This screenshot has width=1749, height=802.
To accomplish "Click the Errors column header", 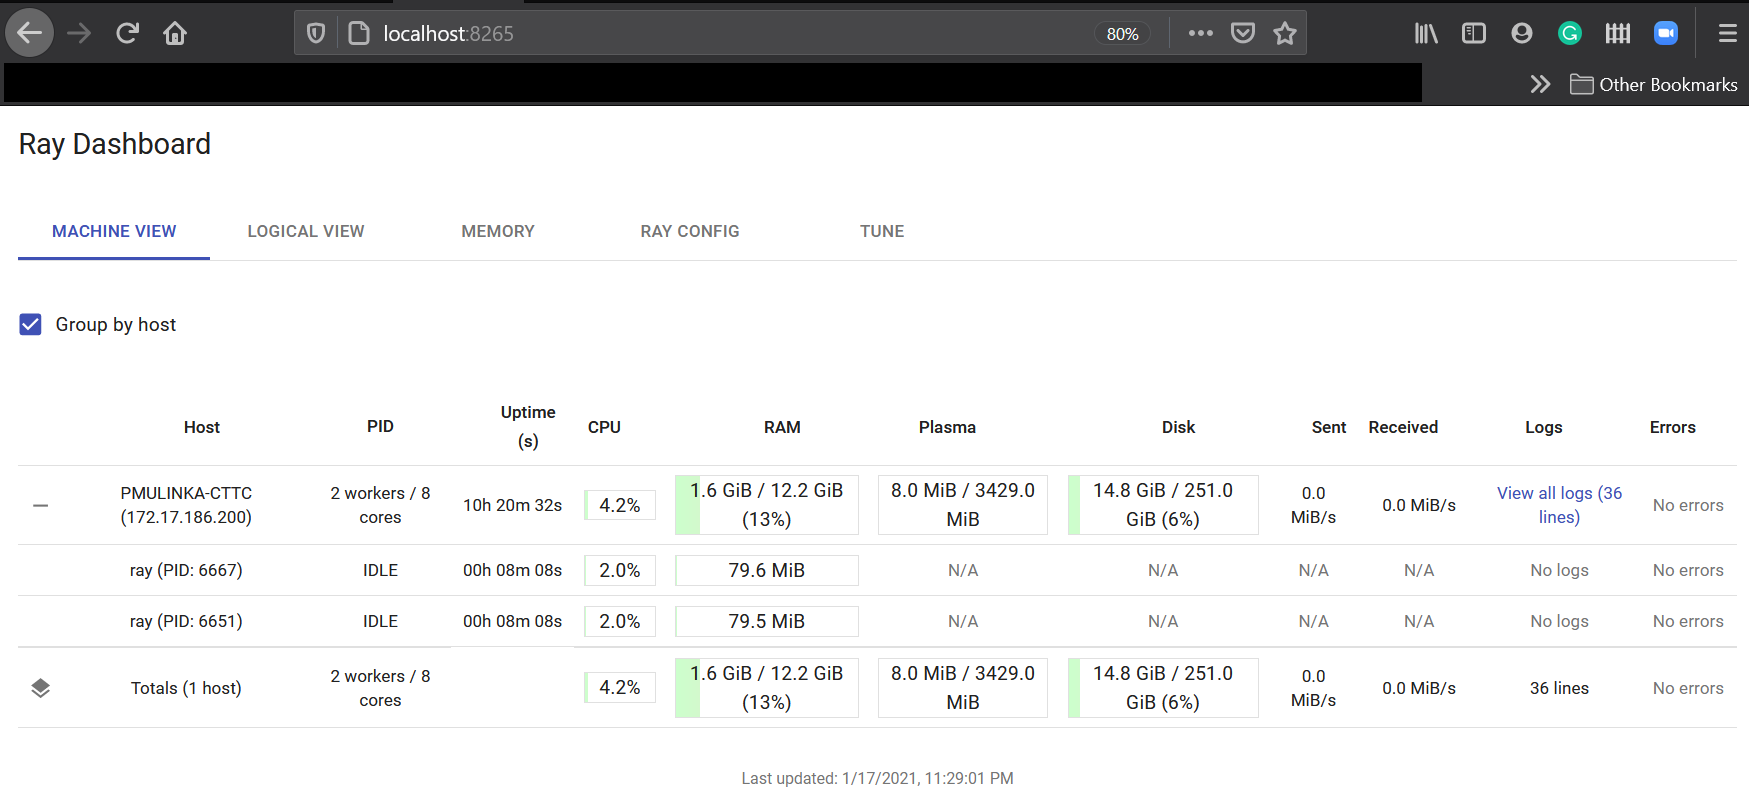I will (1672, 427).
